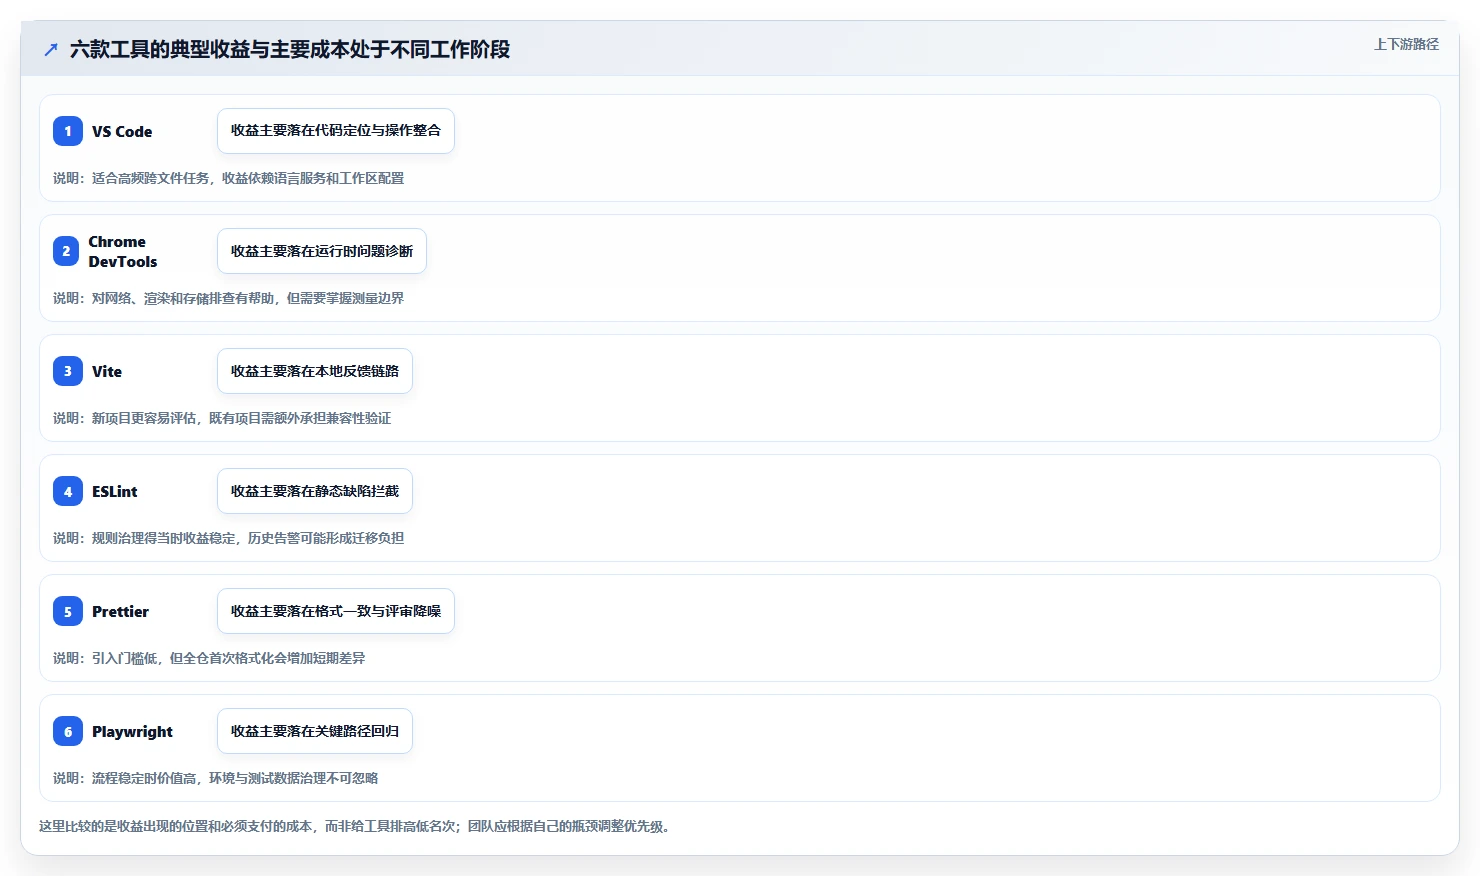The width and height of the screenshot is (1480, 876).
Task: Click the 收益主要落在本地反馈链路 chip
Action: point(315,371)
